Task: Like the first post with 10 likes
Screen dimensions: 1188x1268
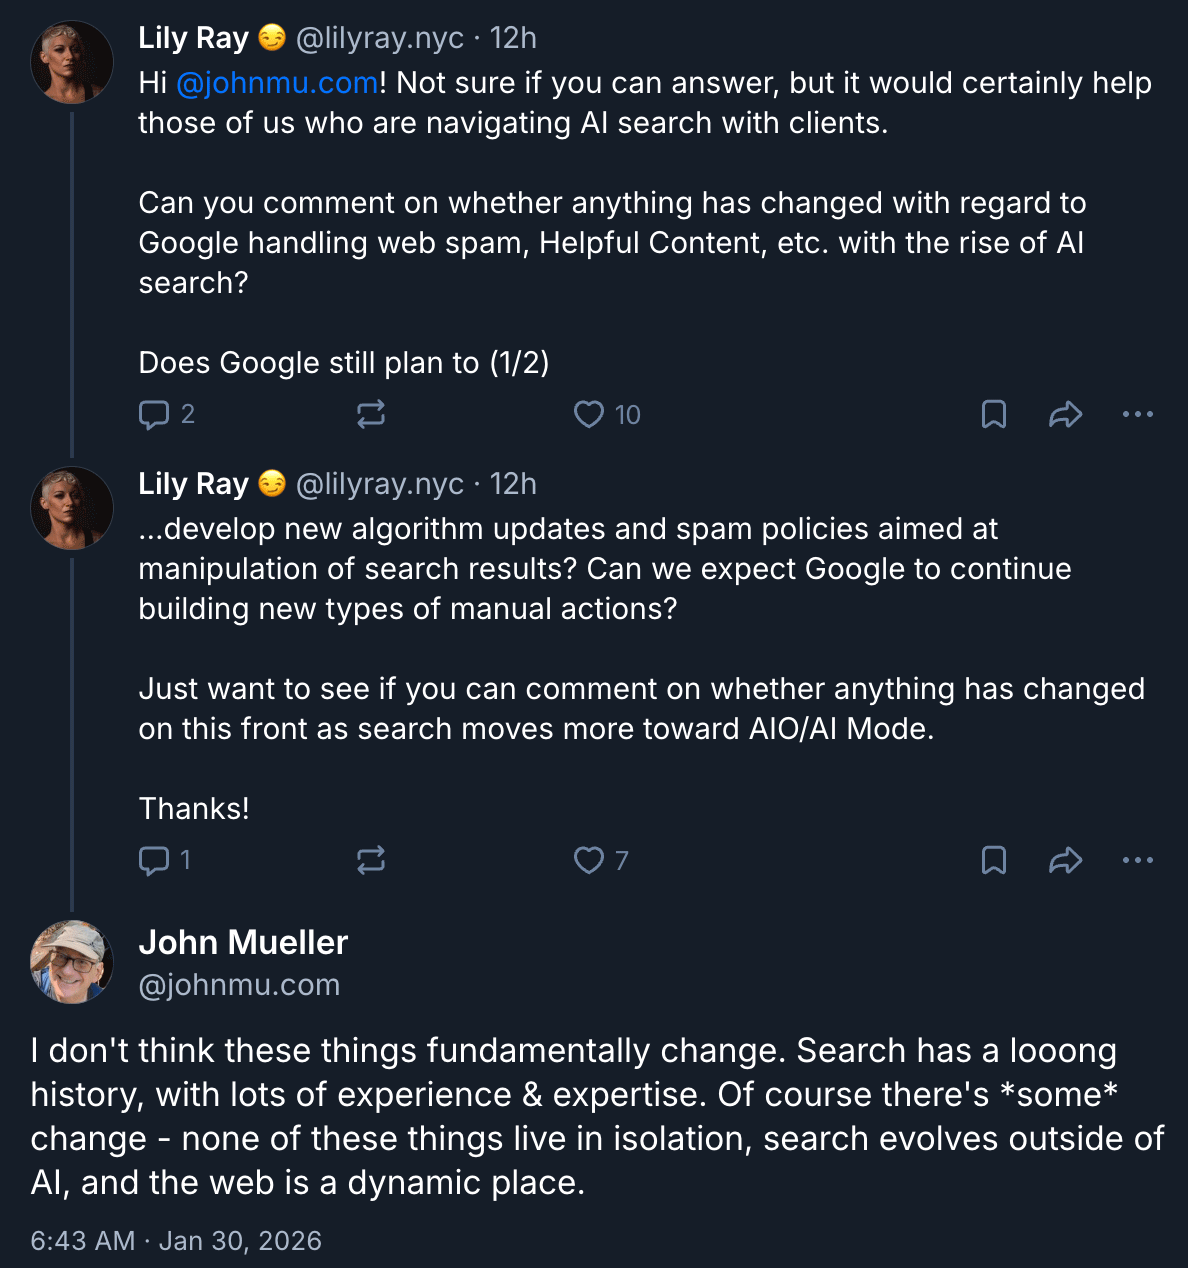Action: [589, 415]
